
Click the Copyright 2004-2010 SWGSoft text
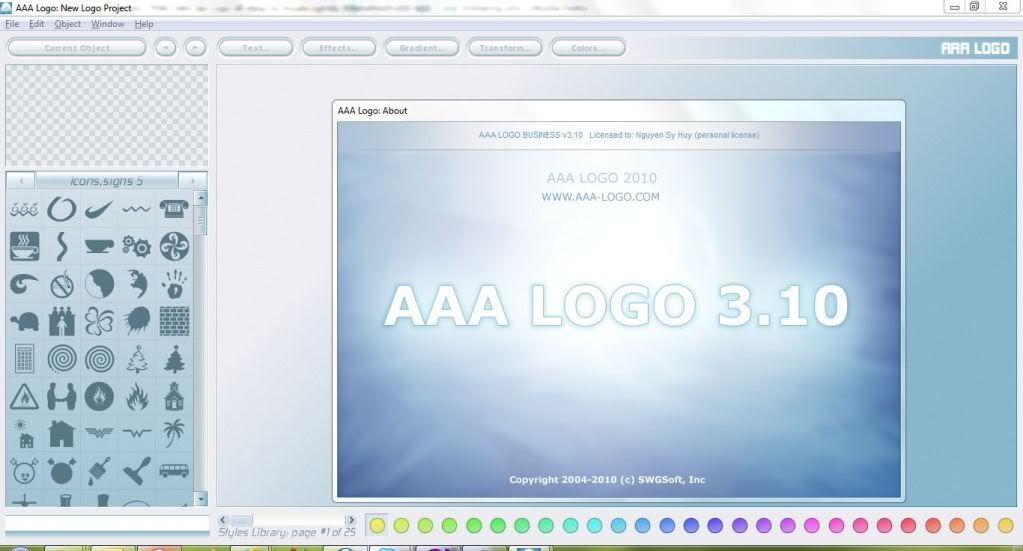(607, 479)
